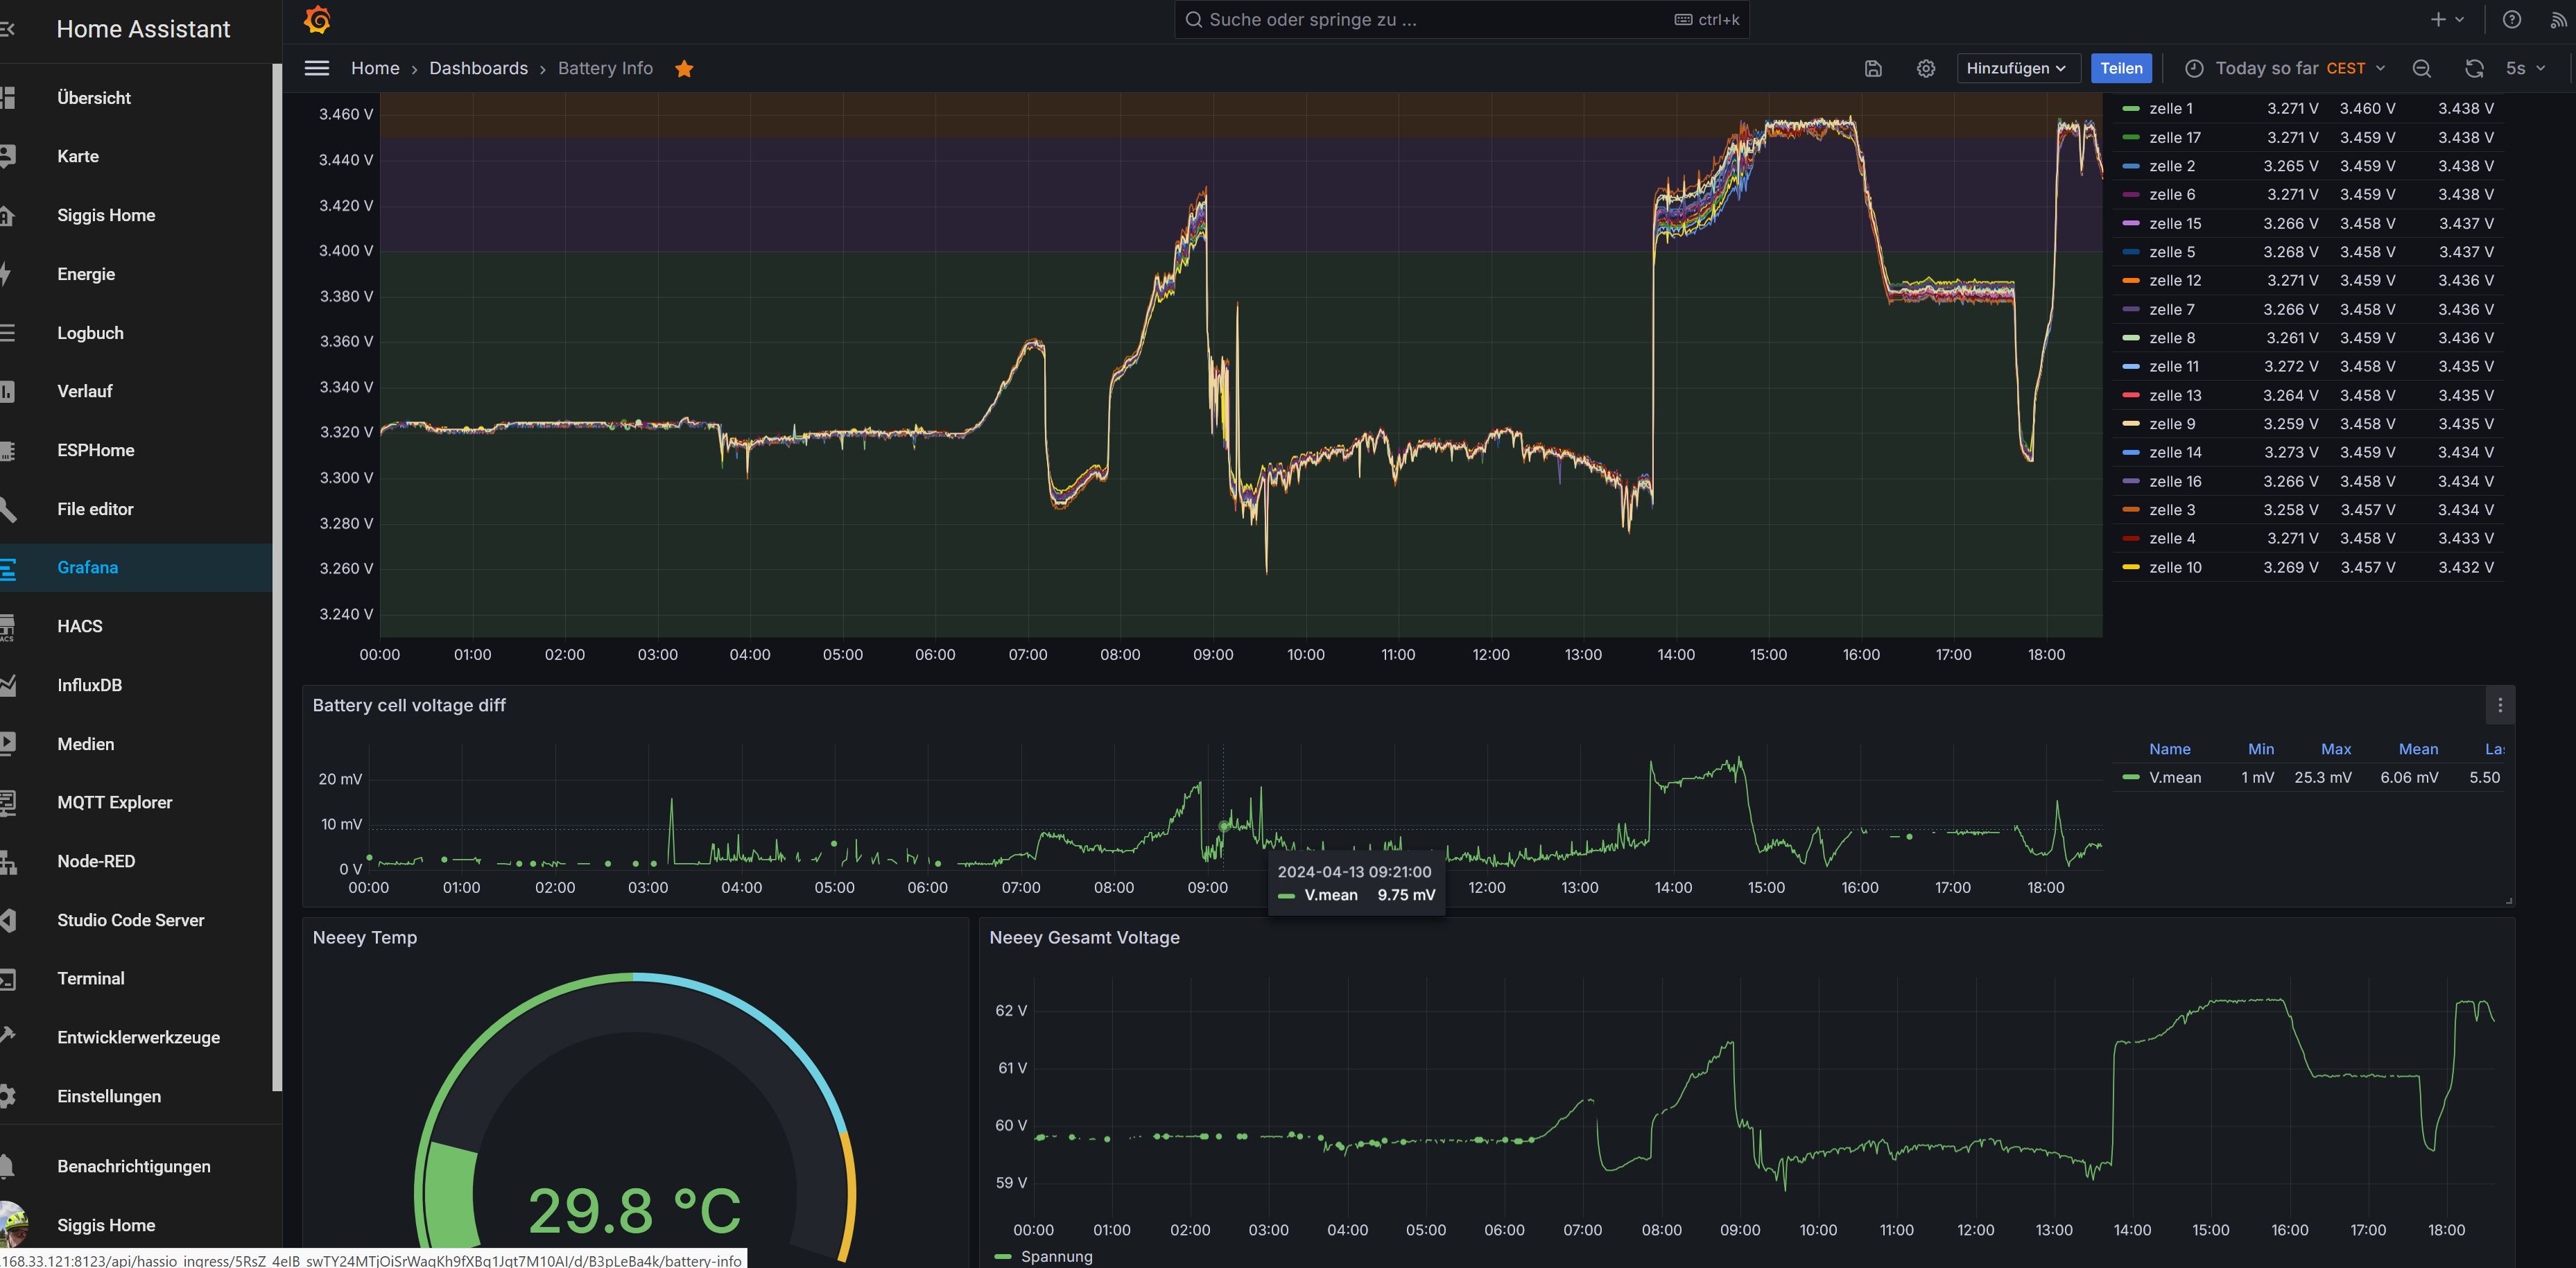The width and height of the screenshot is (2576, 1268).
Task: Open the help question mark icon
Action: (x=2511, y=20)
